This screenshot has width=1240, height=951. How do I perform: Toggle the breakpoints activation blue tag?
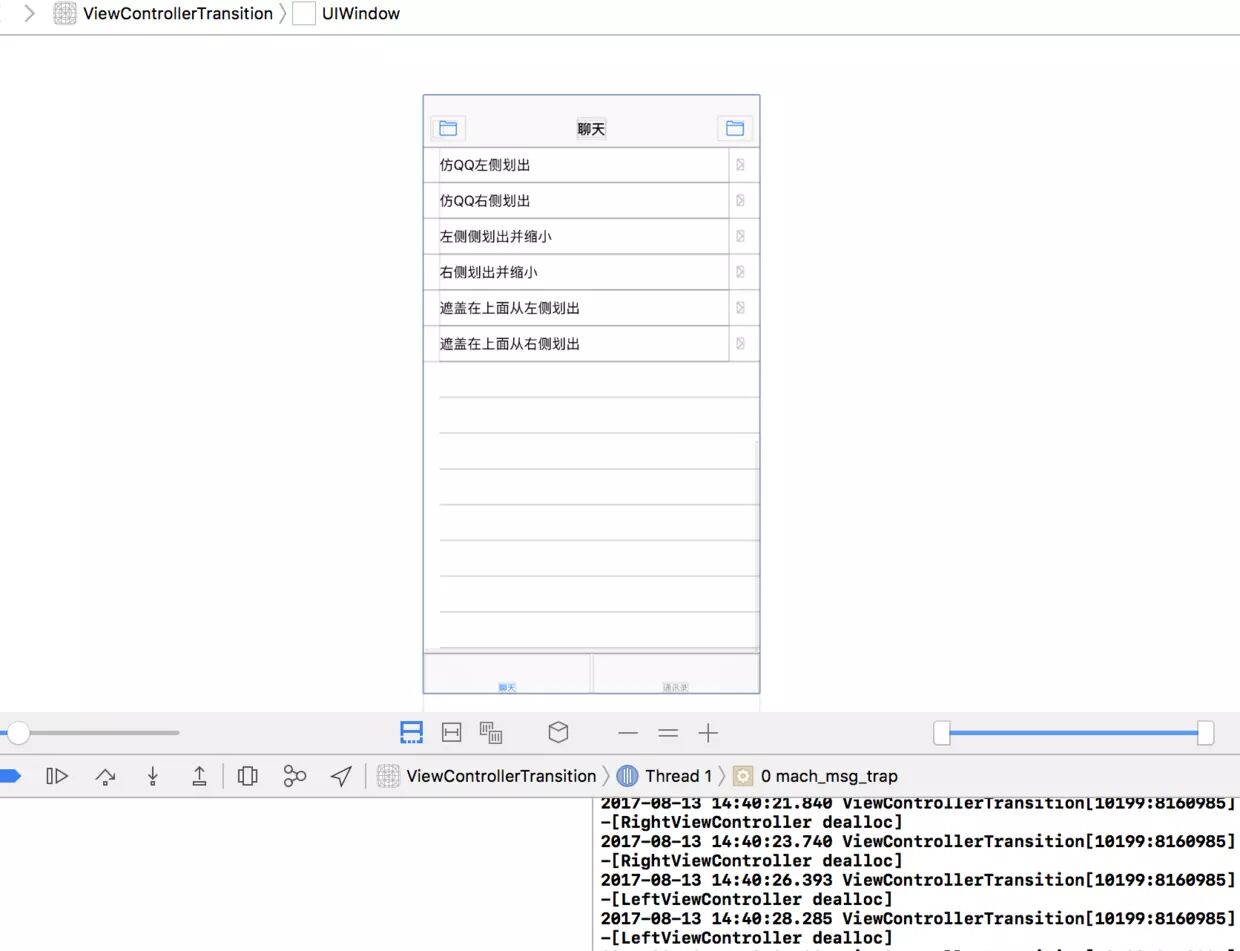coord(10,776)
